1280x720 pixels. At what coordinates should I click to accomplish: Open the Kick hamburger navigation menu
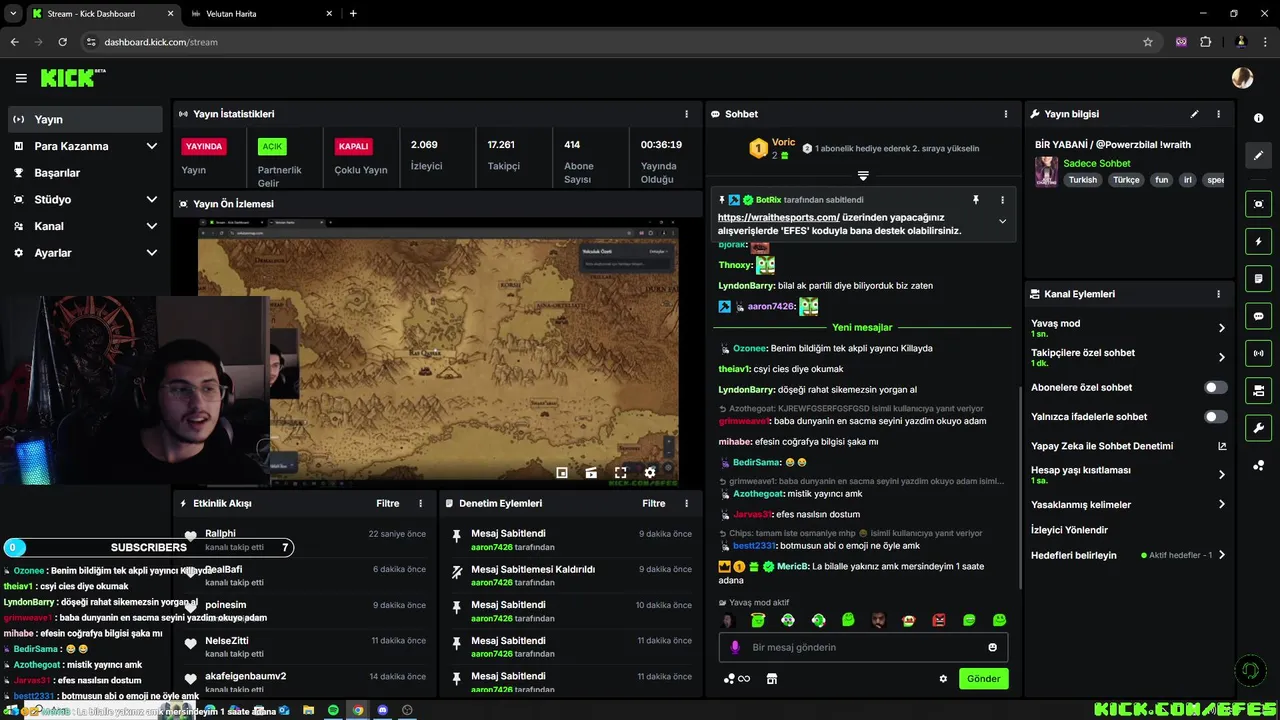[21, 78]
